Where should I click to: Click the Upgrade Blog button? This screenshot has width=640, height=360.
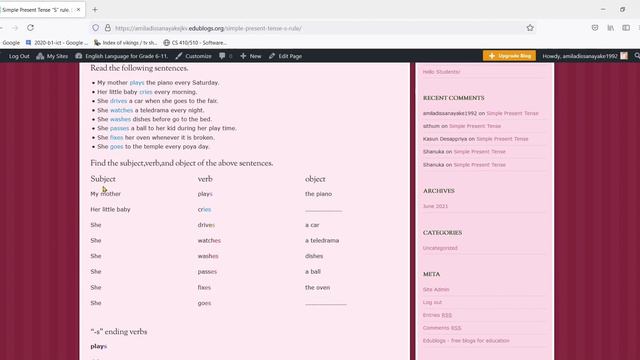(x=509, y=56)
